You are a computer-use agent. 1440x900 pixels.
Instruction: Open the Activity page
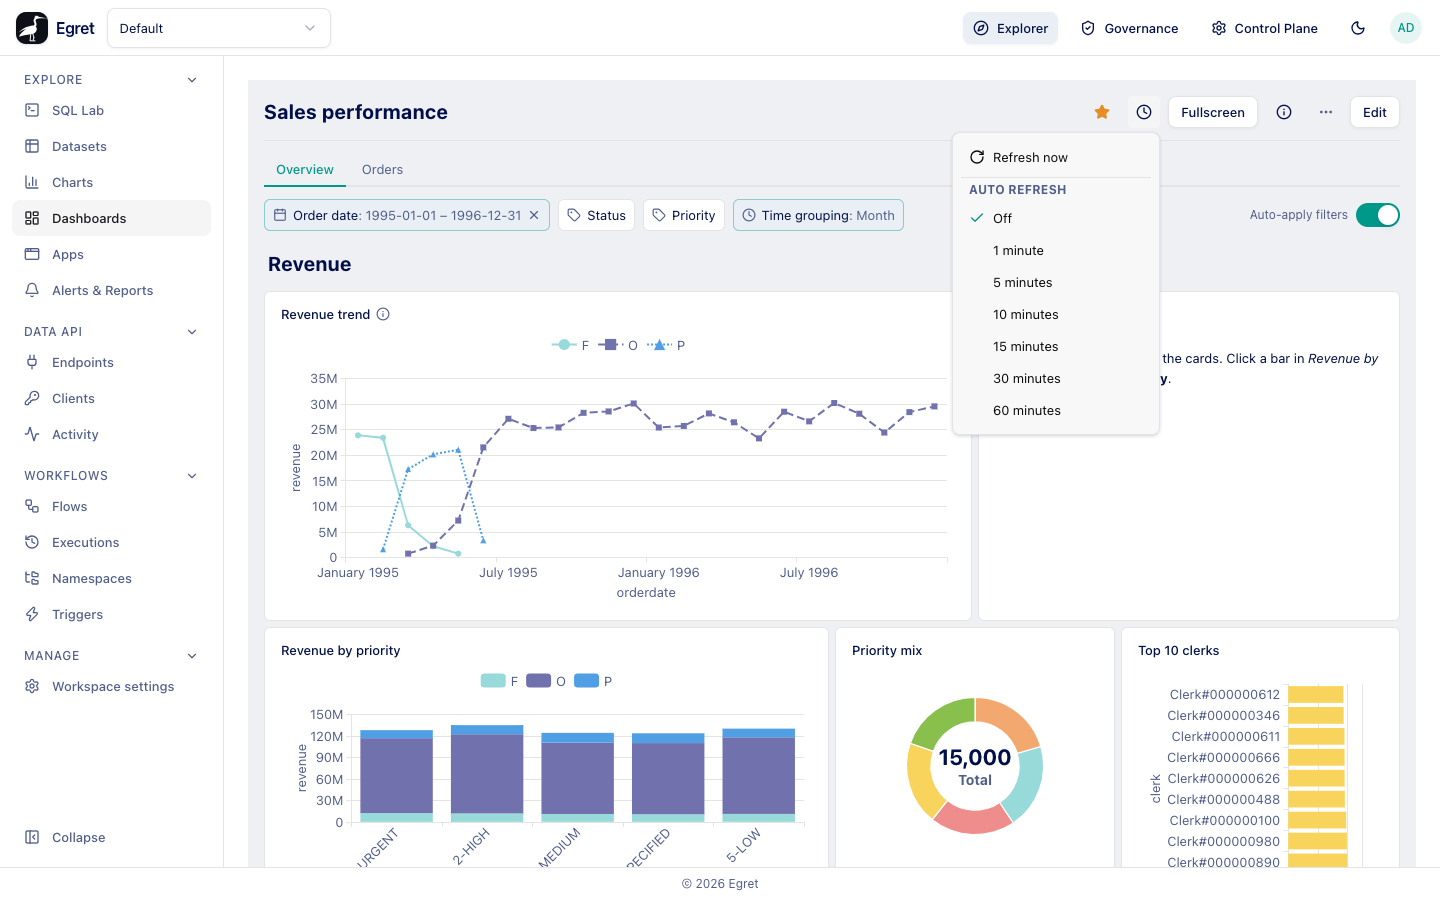(x=111, y=434)
